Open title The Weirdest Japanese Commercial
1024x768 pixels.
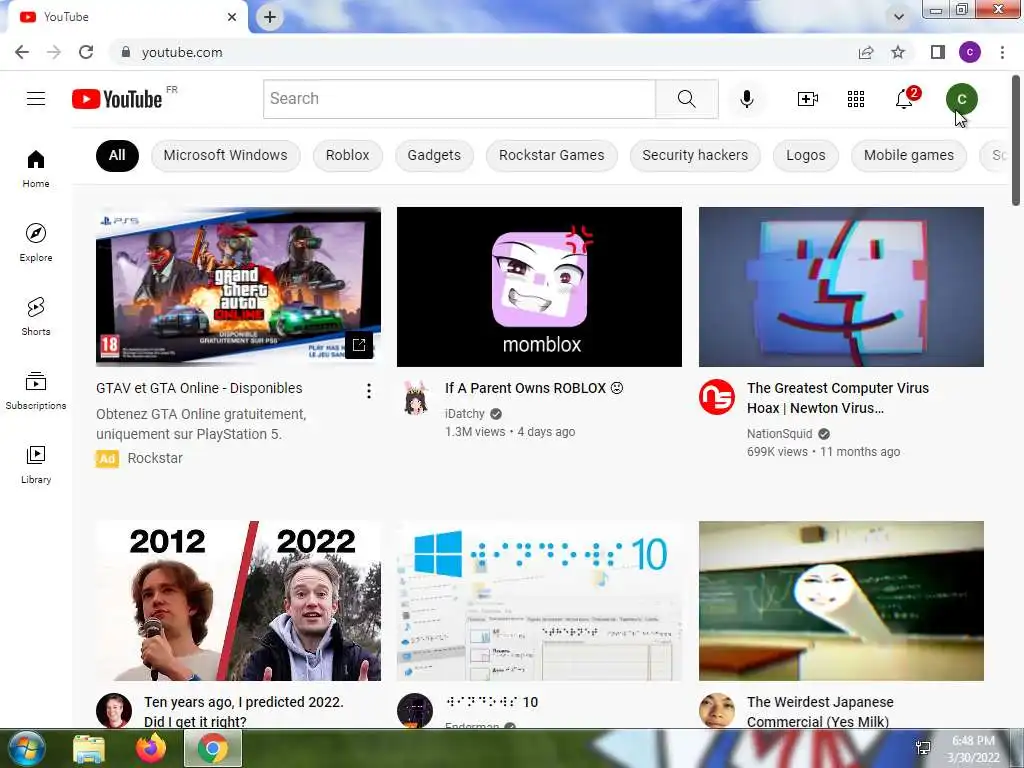820,712
